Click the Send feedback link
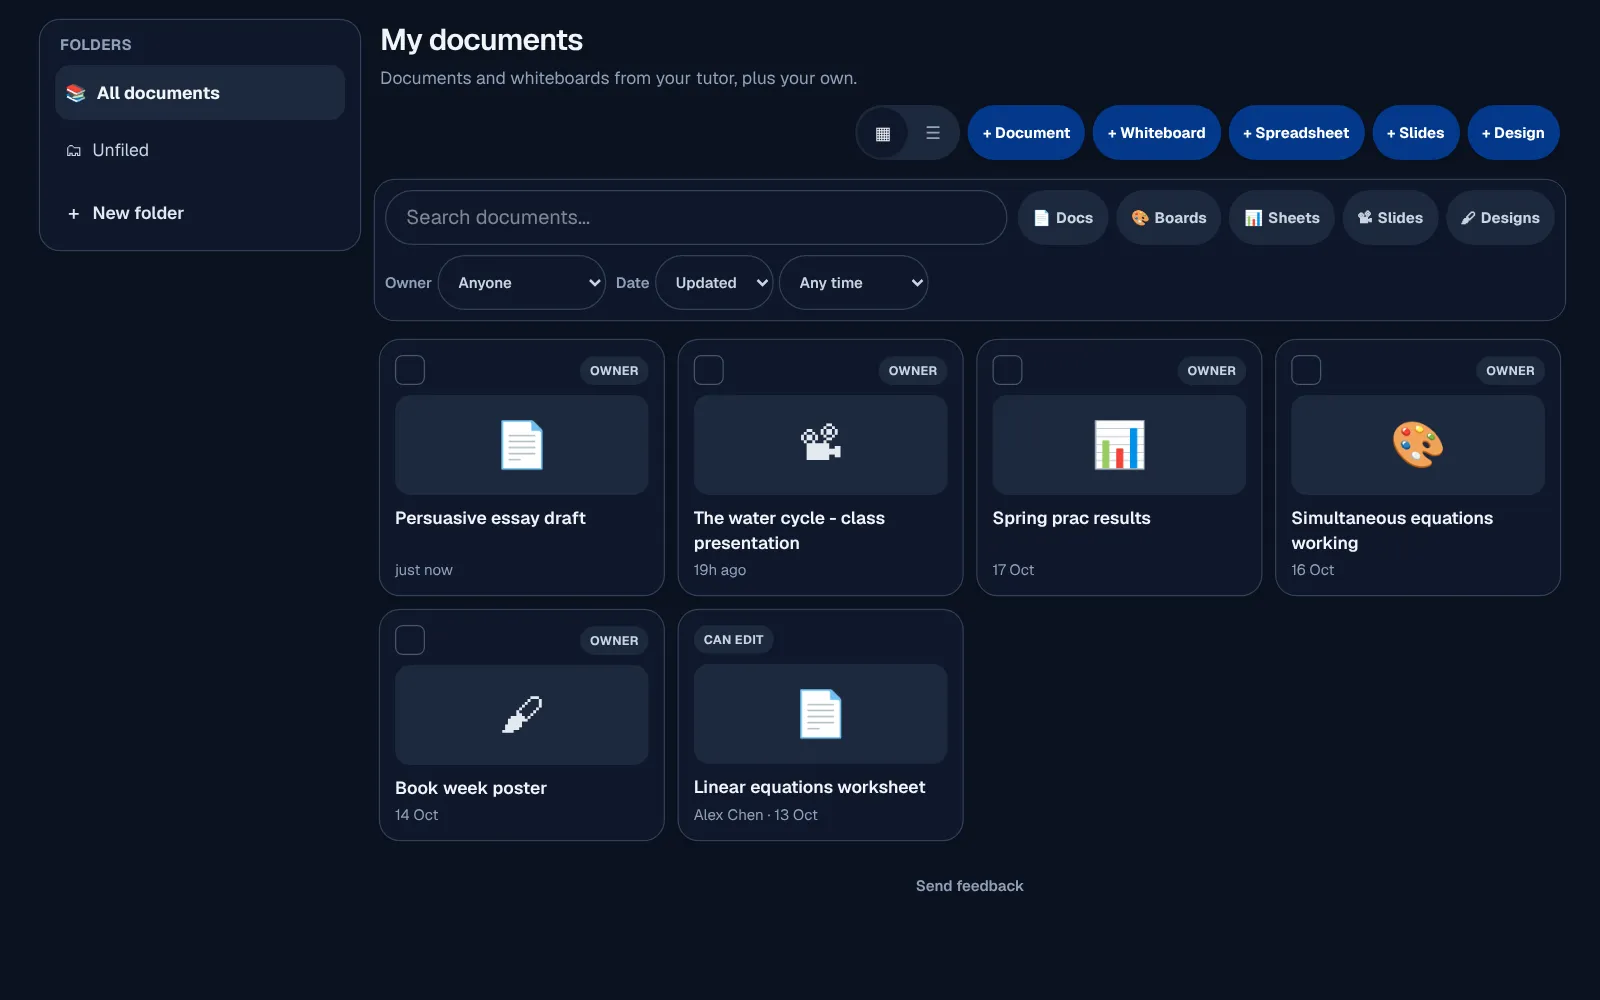This screenshot has height=1000, width=1600. point(970,886)
